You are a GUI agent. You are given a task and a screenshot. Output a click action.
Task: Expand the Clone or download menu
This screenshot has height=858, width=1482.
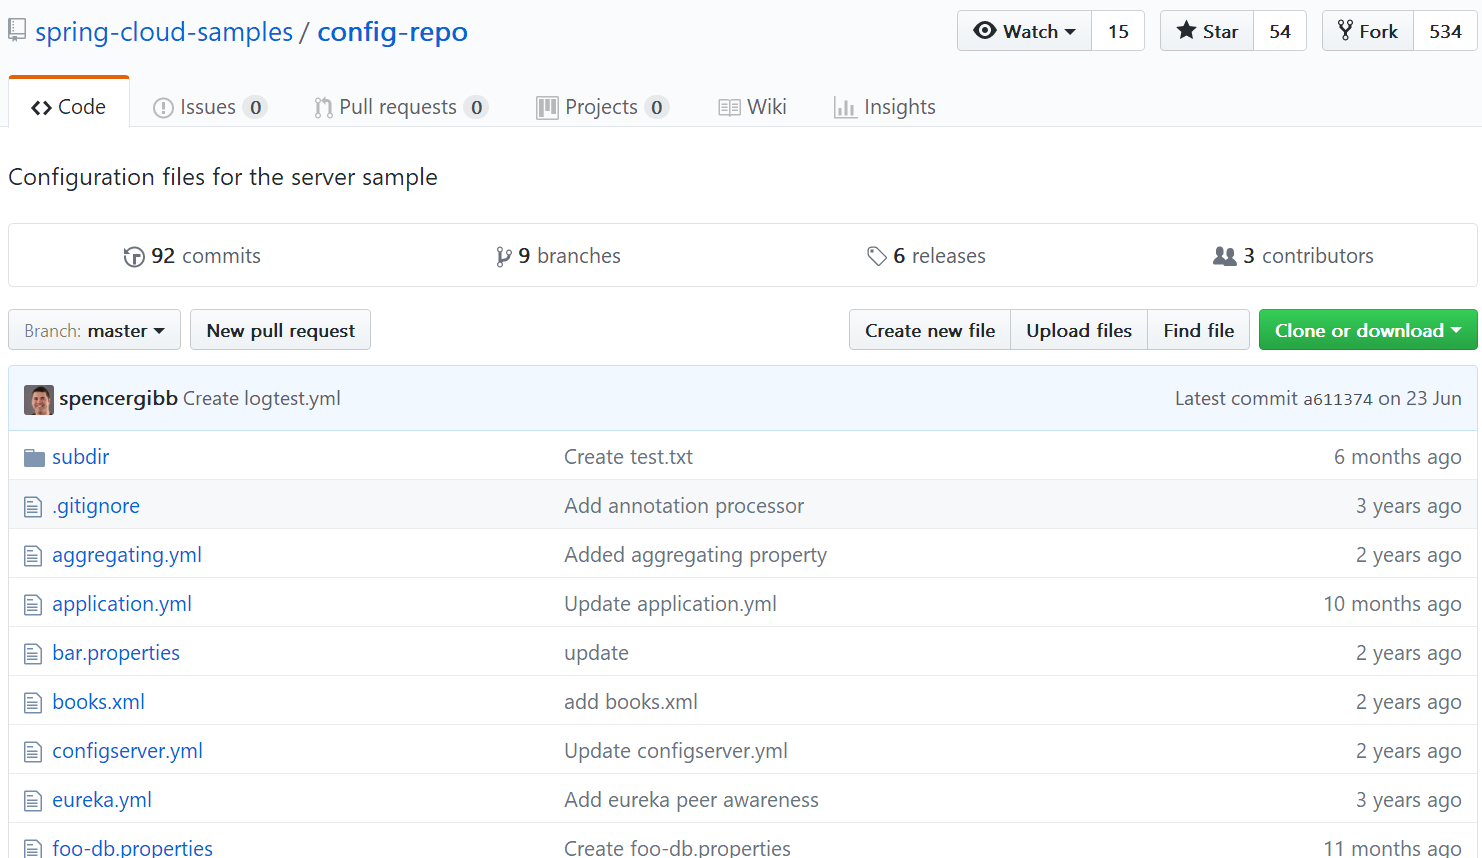click(x=1367, y=330)
